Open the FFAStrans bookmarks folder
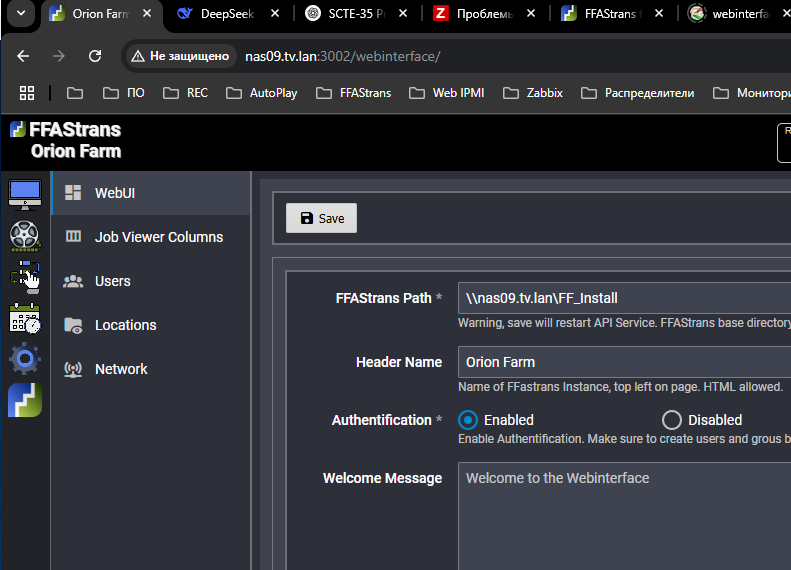The height and width of the screenshot is (570, 791). coord(354,93)
